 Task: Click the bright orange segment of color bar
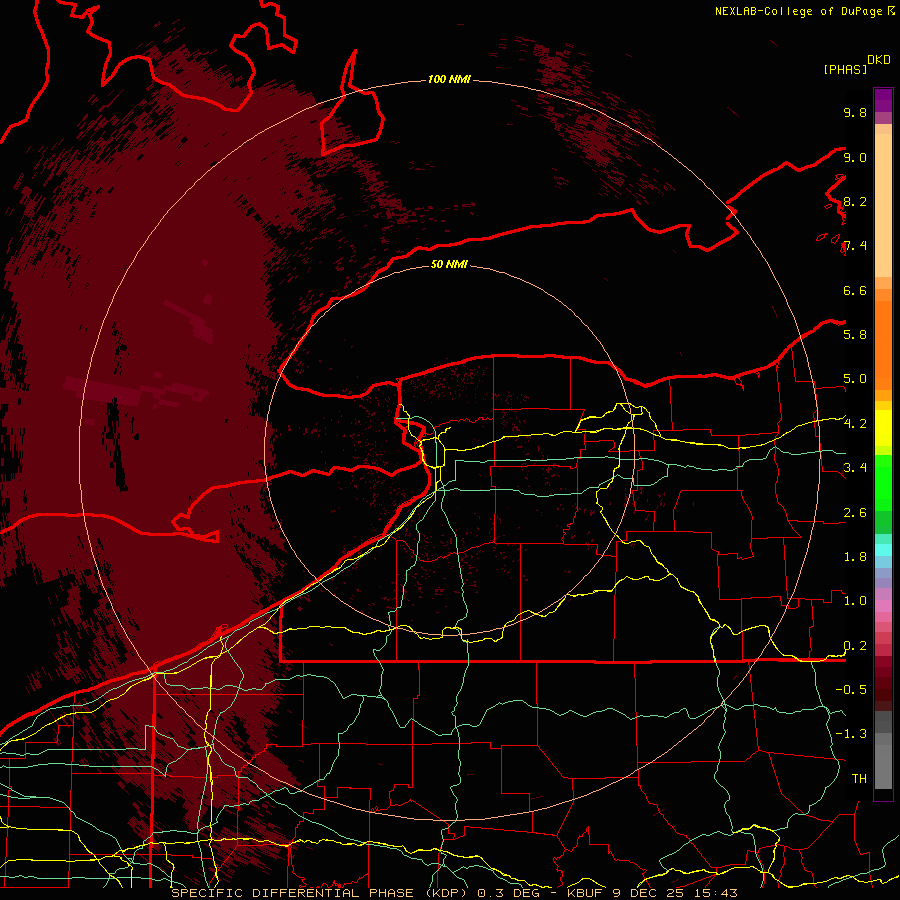point(883,344)
